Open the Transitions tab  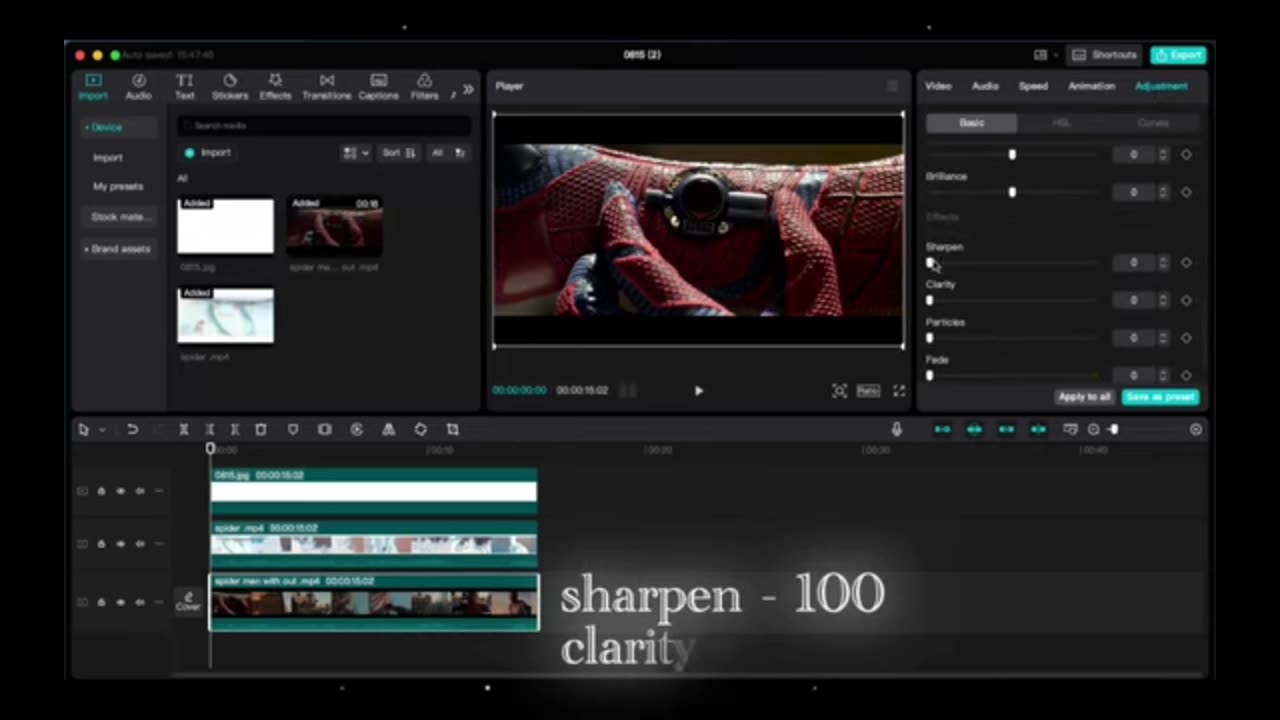[326, 87]
